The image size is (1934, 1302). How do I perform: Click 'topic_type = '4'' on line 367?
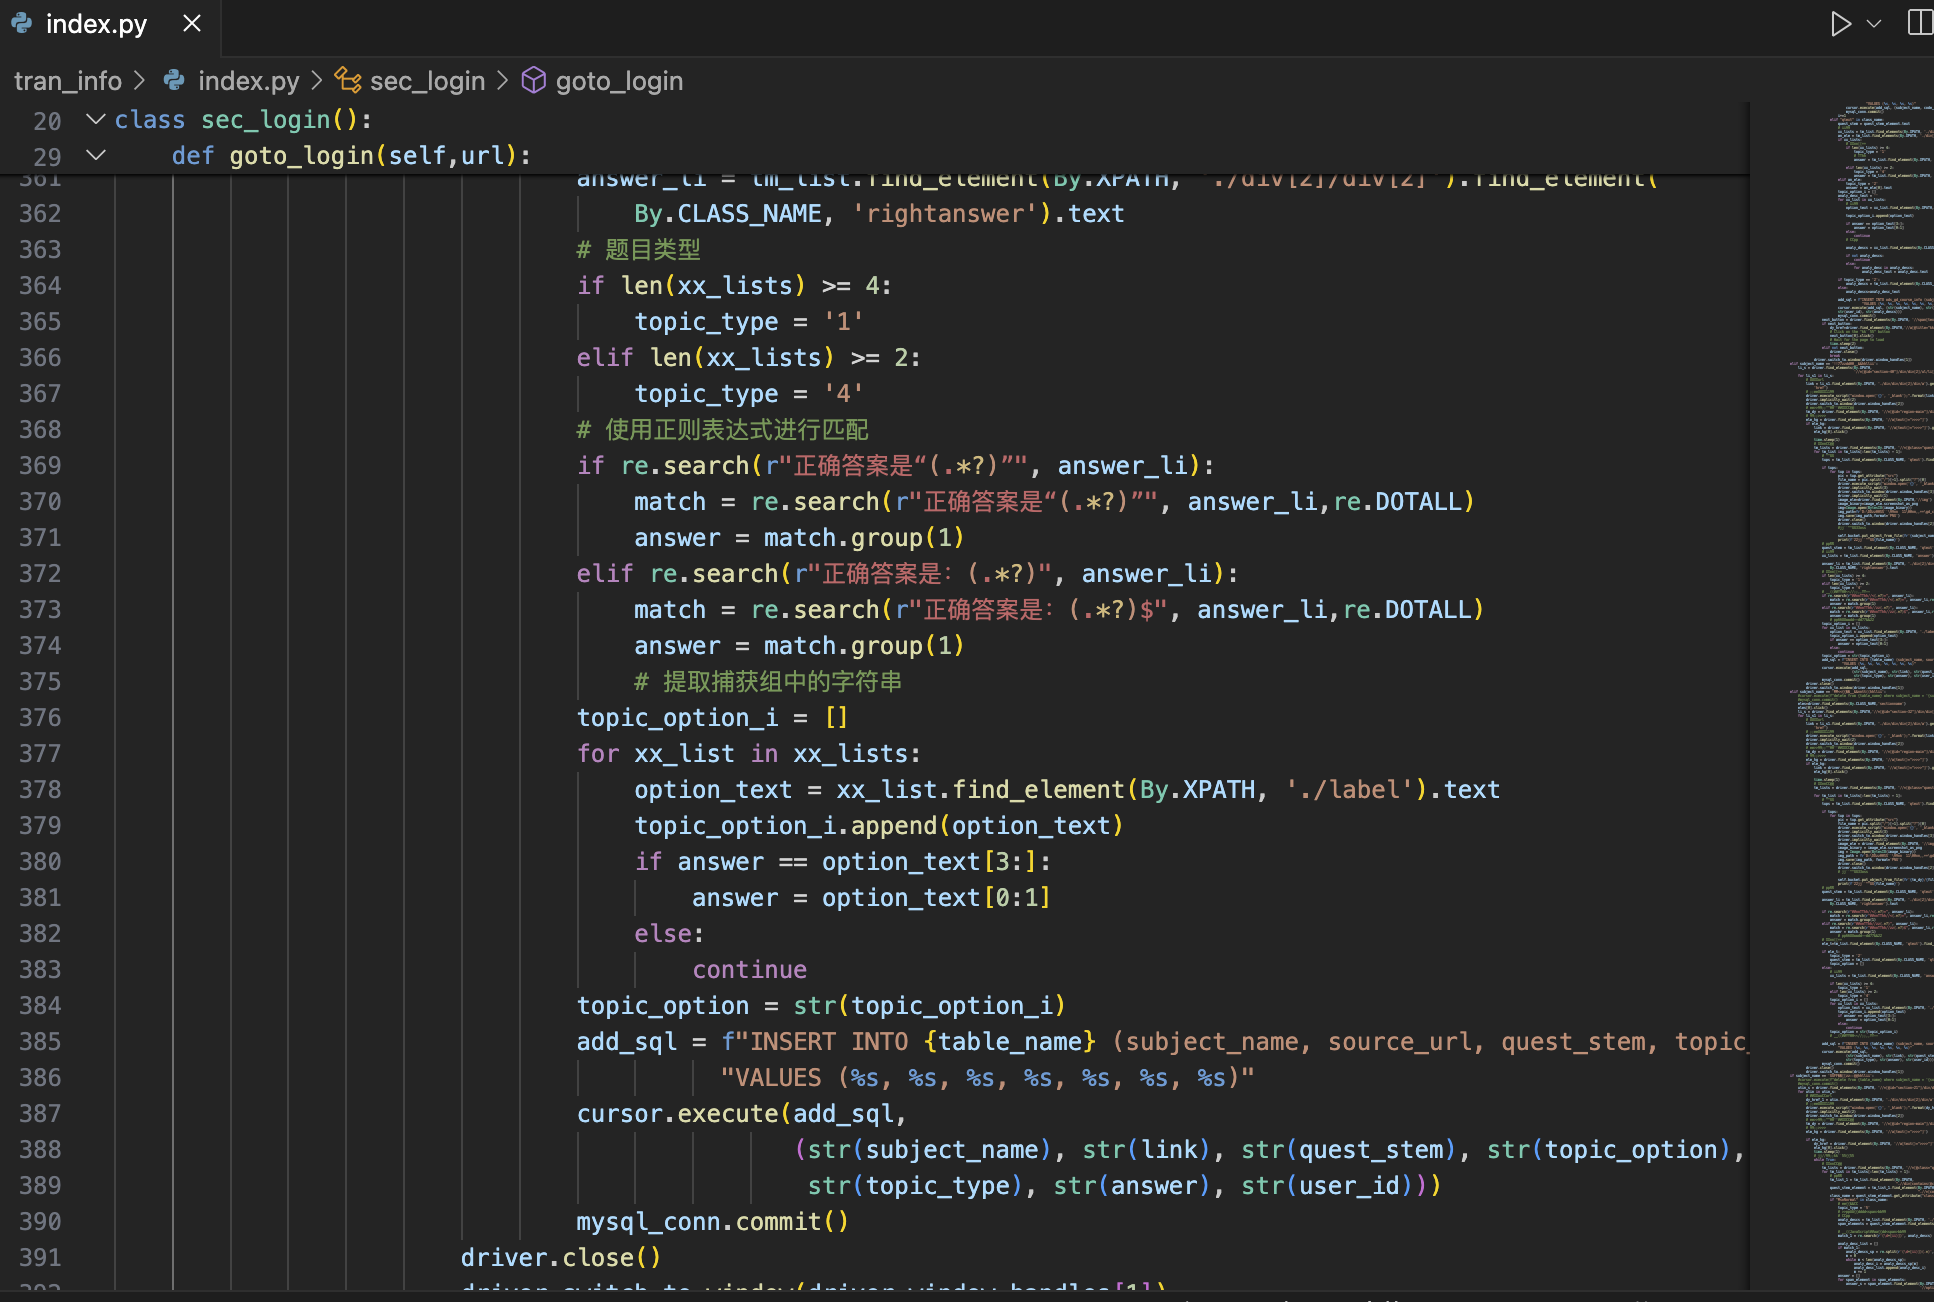pos(748,394)
